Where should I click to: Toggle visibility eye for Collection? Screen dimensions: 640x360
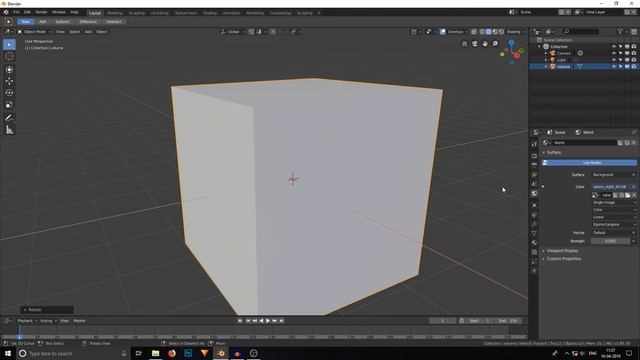(x=613, y=47)
